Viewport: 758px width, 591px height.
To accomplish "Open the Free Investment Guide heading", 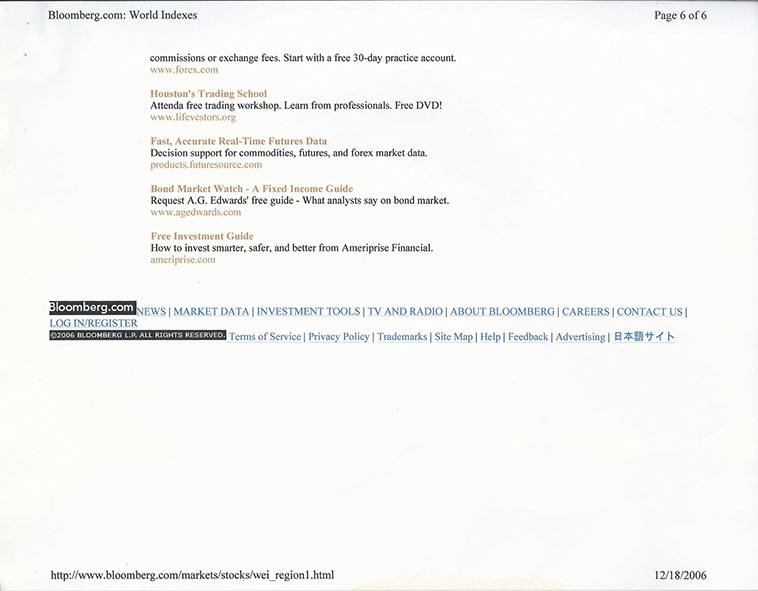I will pyautogui.click(x=202, y=236).
